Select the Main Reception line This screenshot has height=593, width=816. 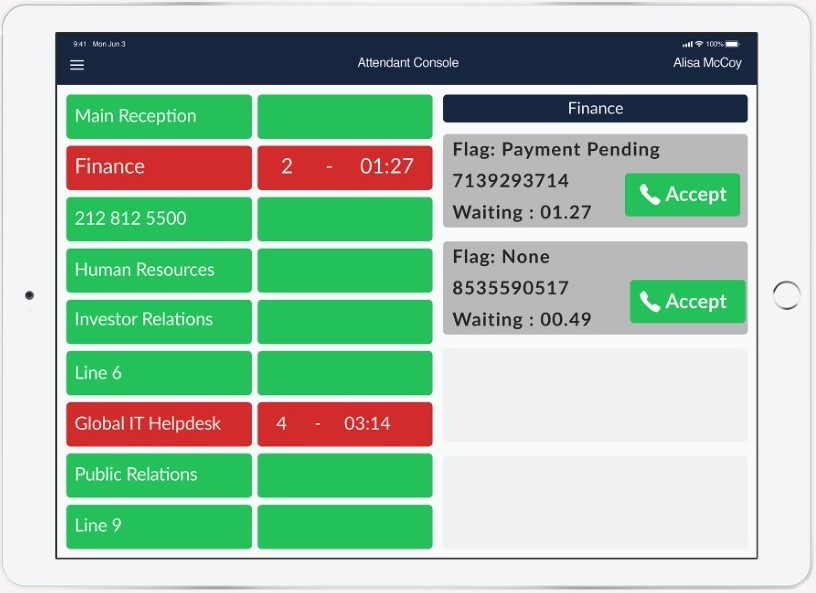pos(159,116)
